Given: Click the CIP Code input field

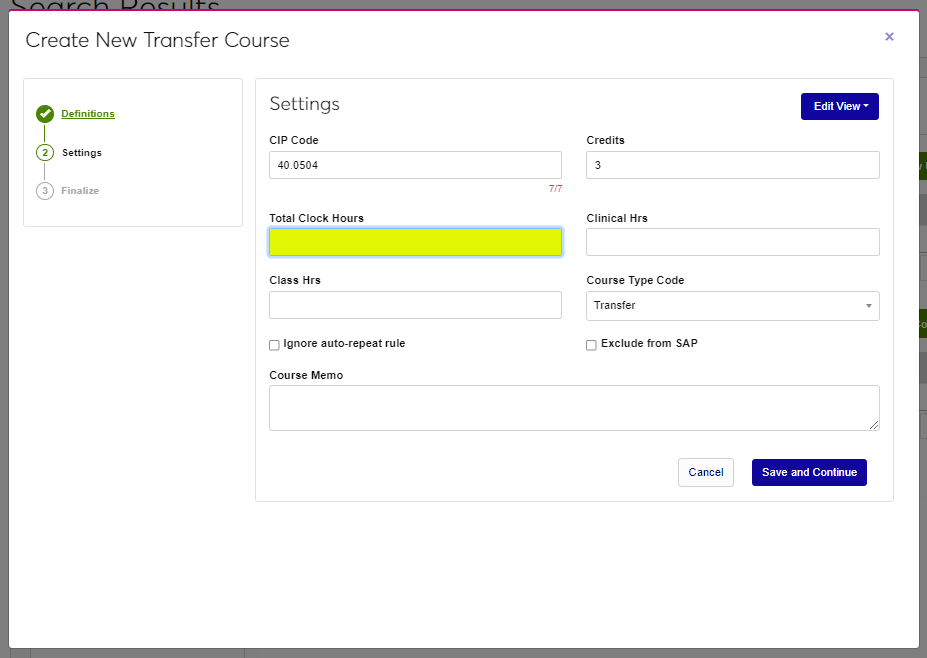Looking at the screenshot, I should pyautogui.click(x=415, y=165).
